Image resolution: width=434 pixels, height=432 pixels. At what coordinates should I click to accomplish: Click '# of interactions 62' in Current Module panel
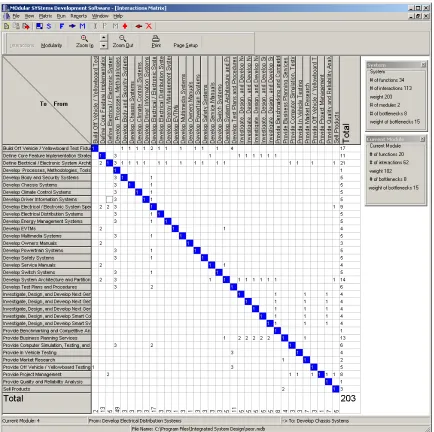(389, 162)
